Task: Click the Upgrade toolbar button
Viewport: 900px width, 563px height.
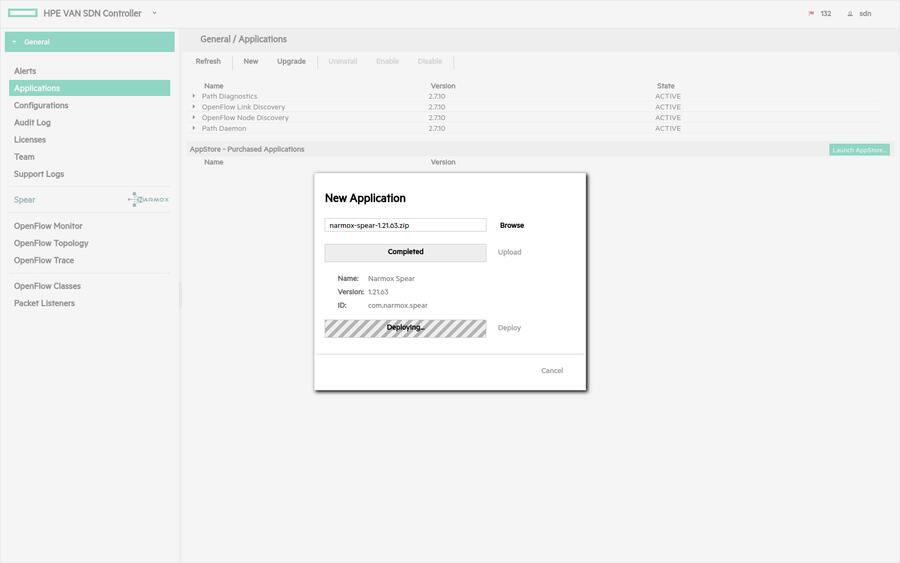Action: point(291,62)
